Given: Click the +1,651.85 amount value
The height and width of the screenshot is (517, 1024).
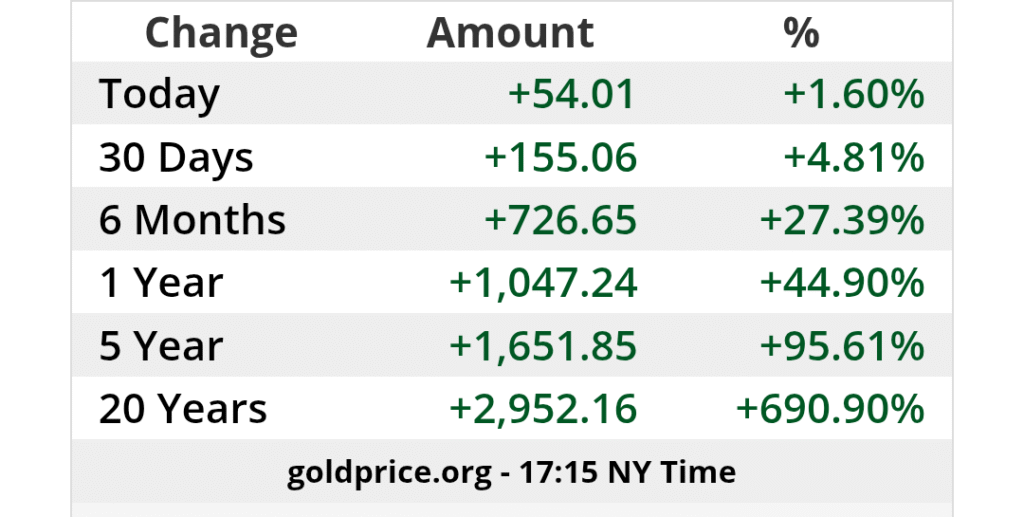Looking at the screenshot, I should coord(543,347).
